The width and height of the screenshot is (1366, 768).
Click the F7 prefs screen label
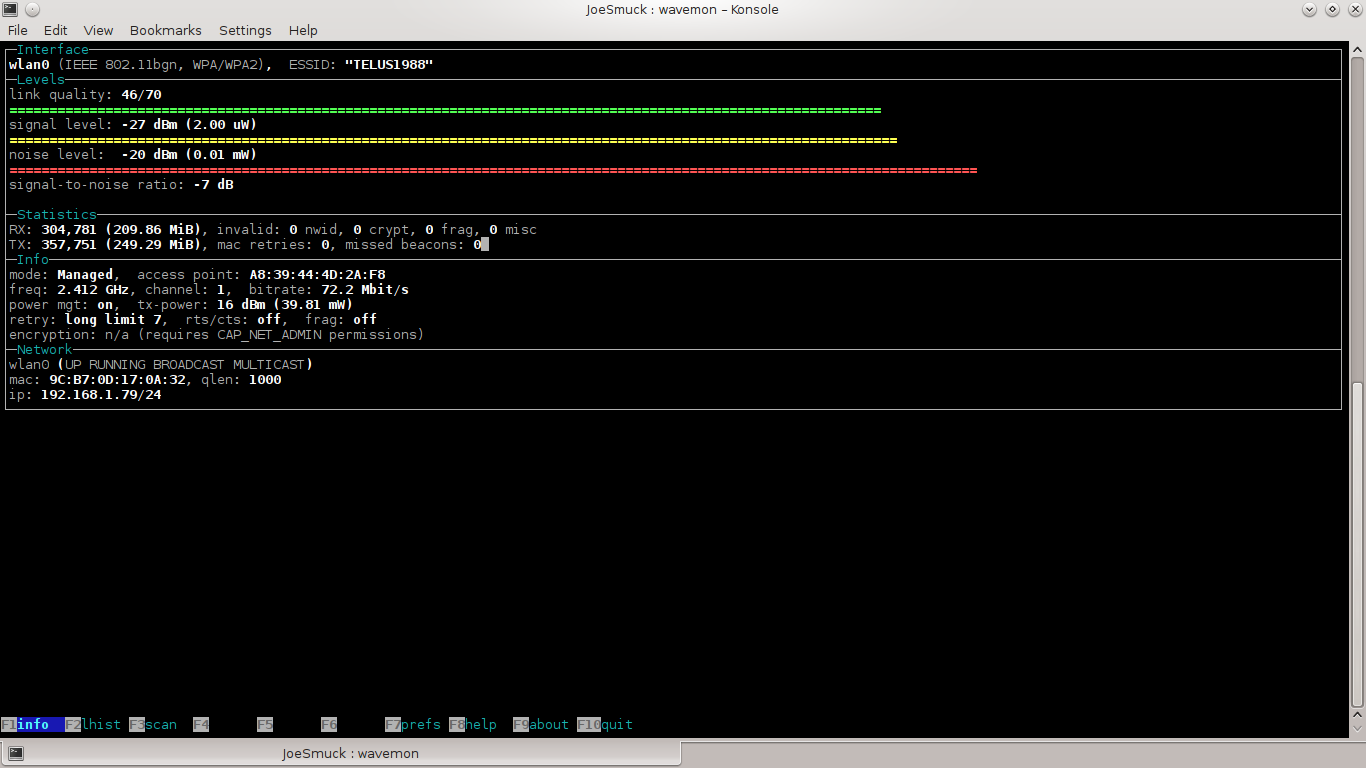(413, 725)
